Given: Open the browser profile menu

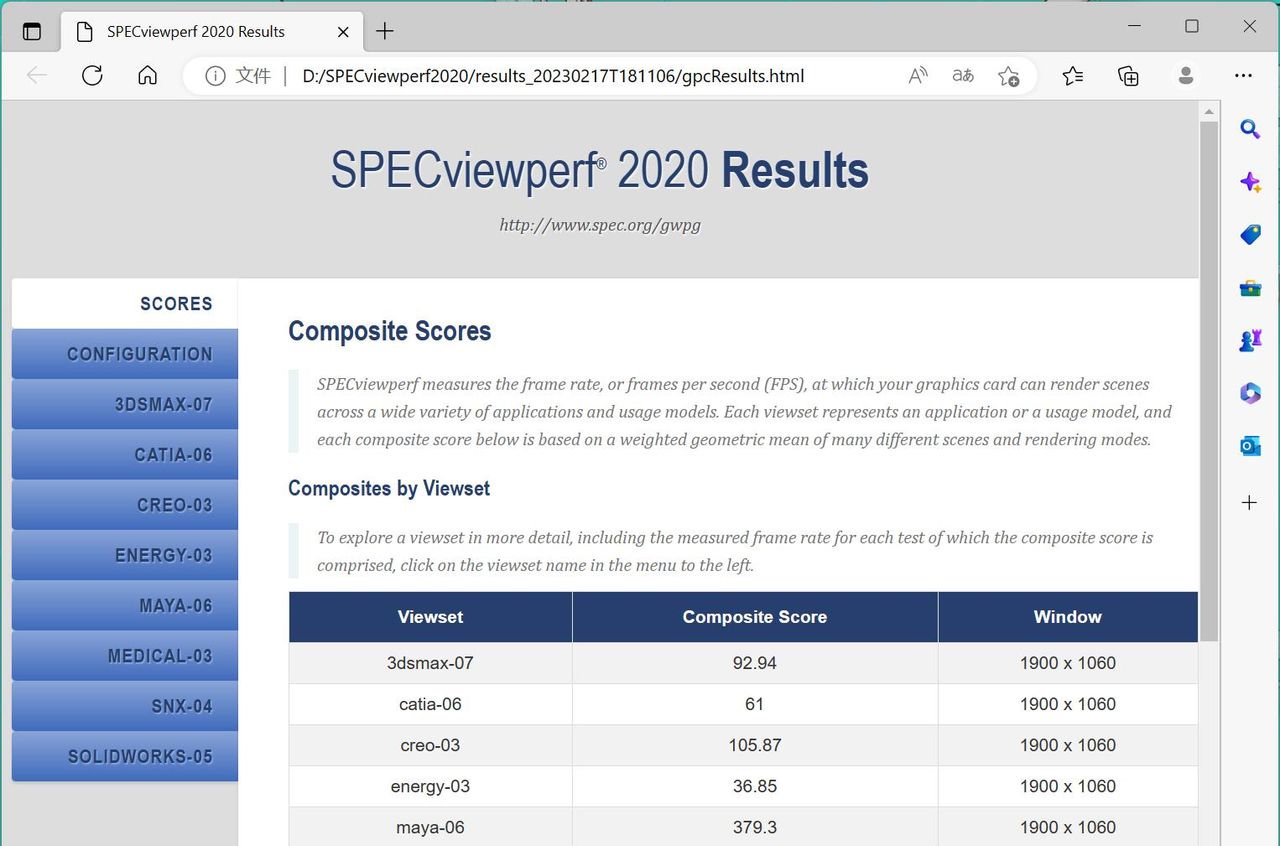Looking at the screenshot, I should pyautogui.click(x=1186, y=76).
